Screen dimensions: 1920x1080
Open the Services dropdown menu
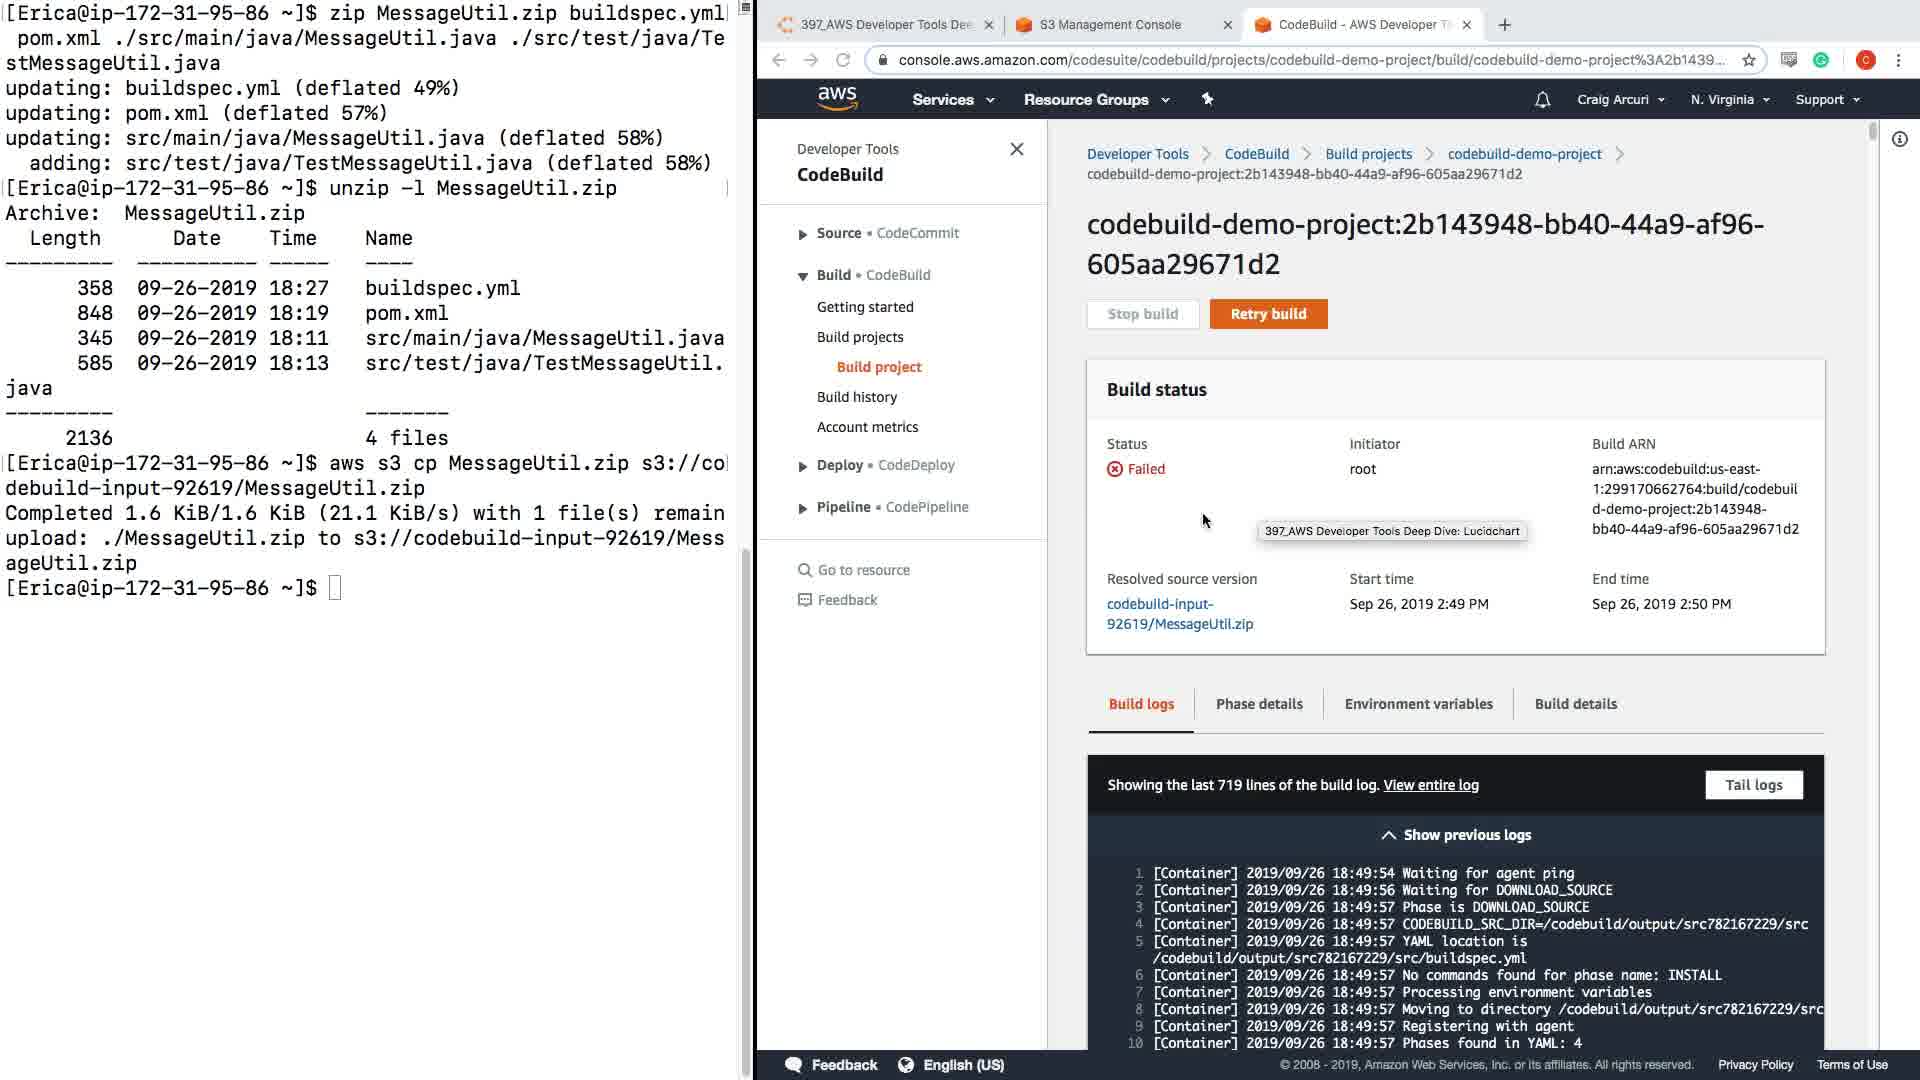pos(952,100)
